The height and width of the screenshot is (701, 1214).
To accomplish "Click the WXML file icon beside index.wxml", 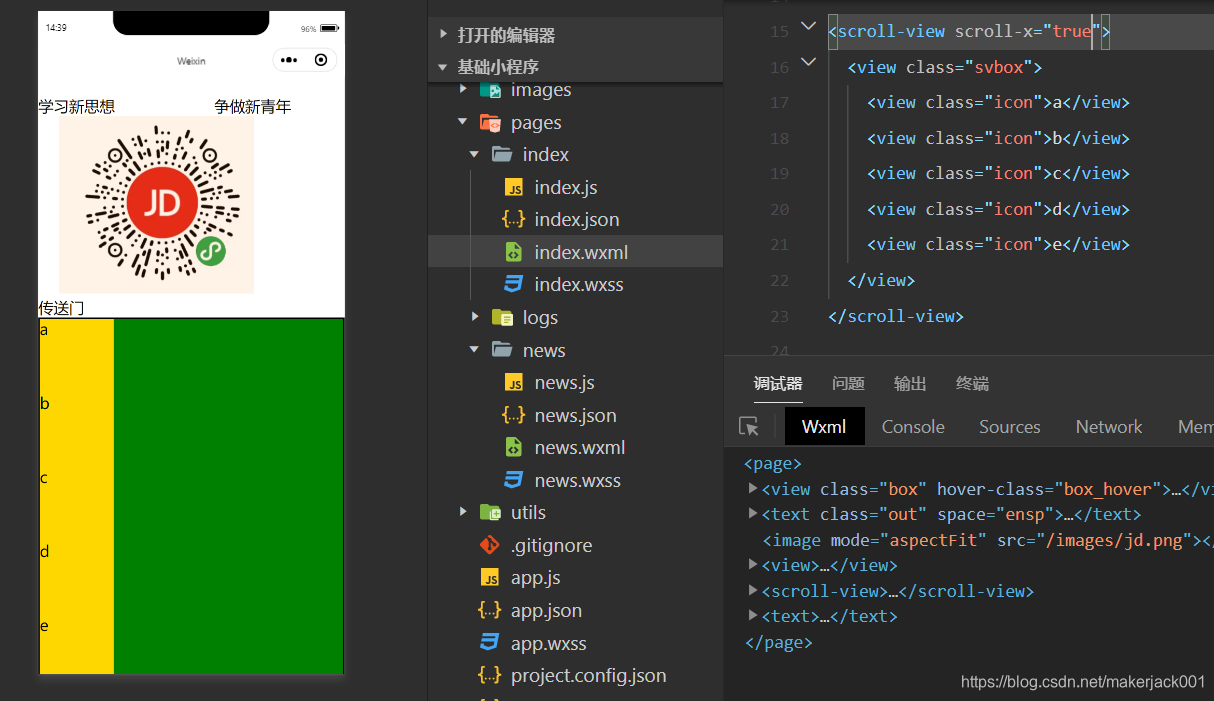I will coord(514,252).
